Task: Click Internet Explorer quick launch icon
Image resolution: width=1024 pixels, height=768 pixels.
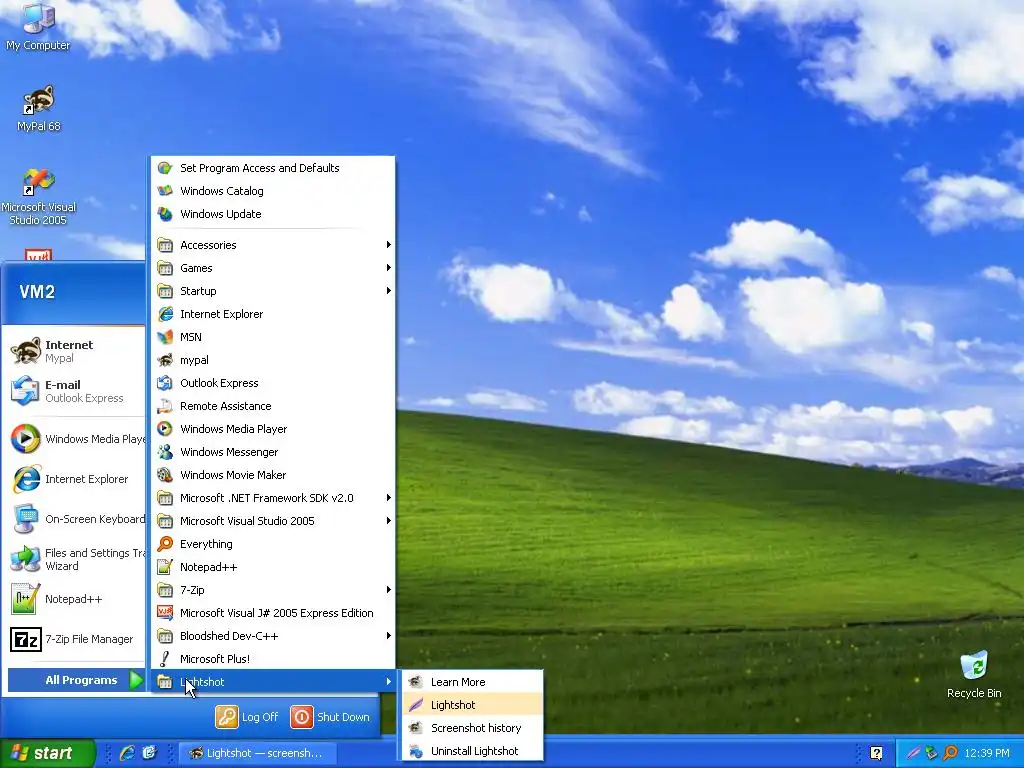Action: 127,753
